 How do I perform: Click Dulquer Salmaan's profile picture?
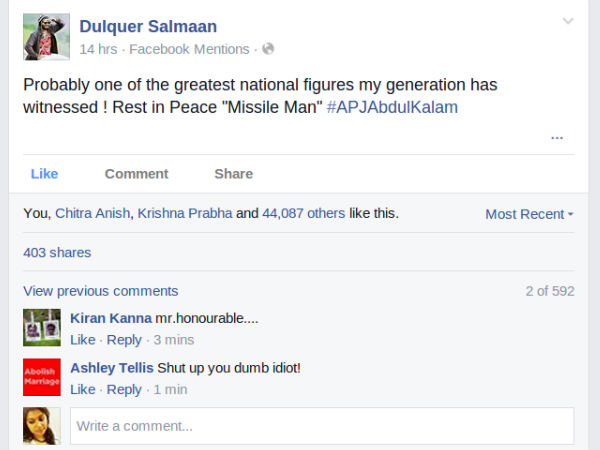point(46,37)
